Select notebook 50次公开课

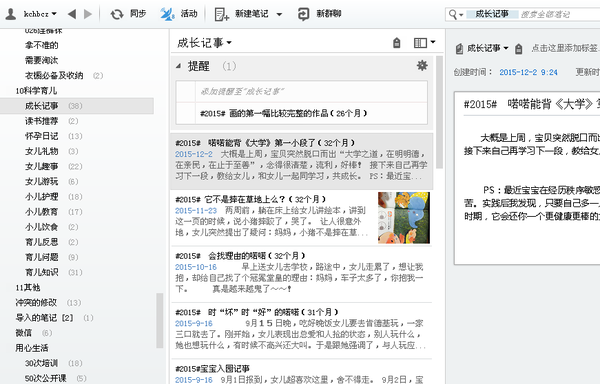coord(46,378)
